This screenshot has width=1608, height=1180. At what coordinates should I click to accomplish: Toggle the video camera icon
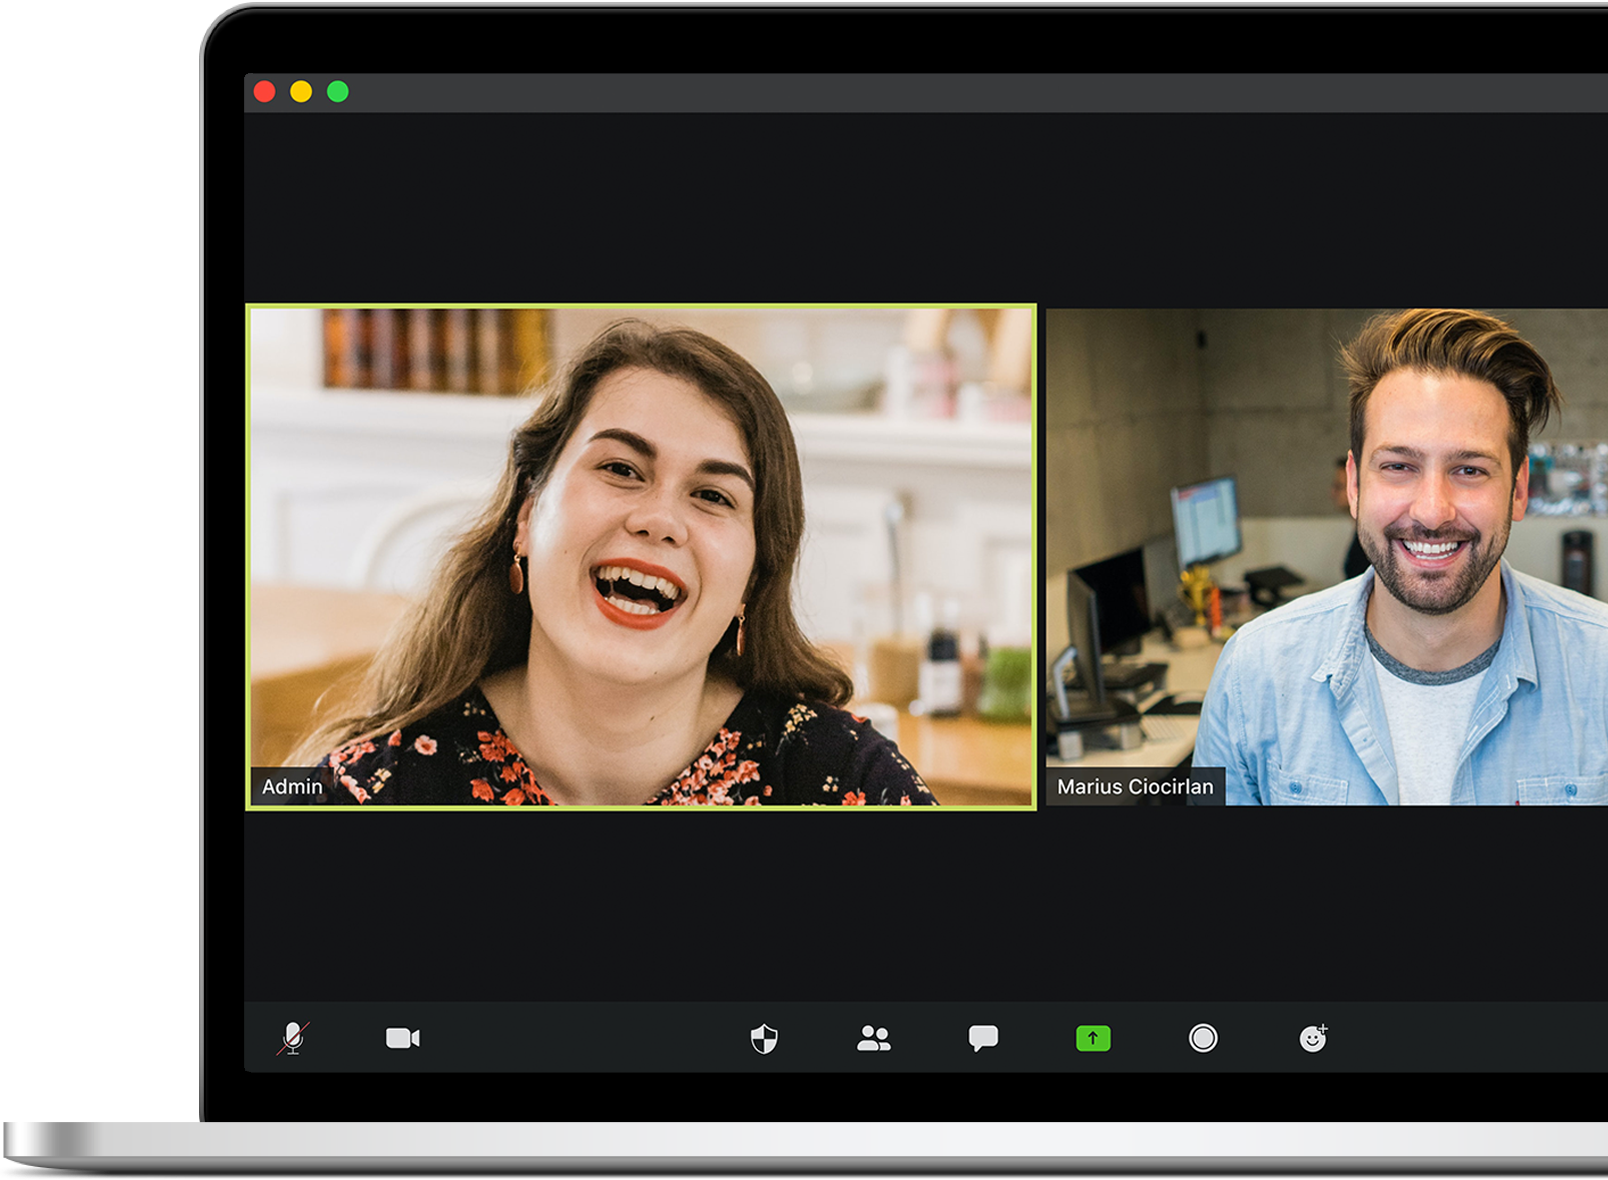pos(403,1038)
